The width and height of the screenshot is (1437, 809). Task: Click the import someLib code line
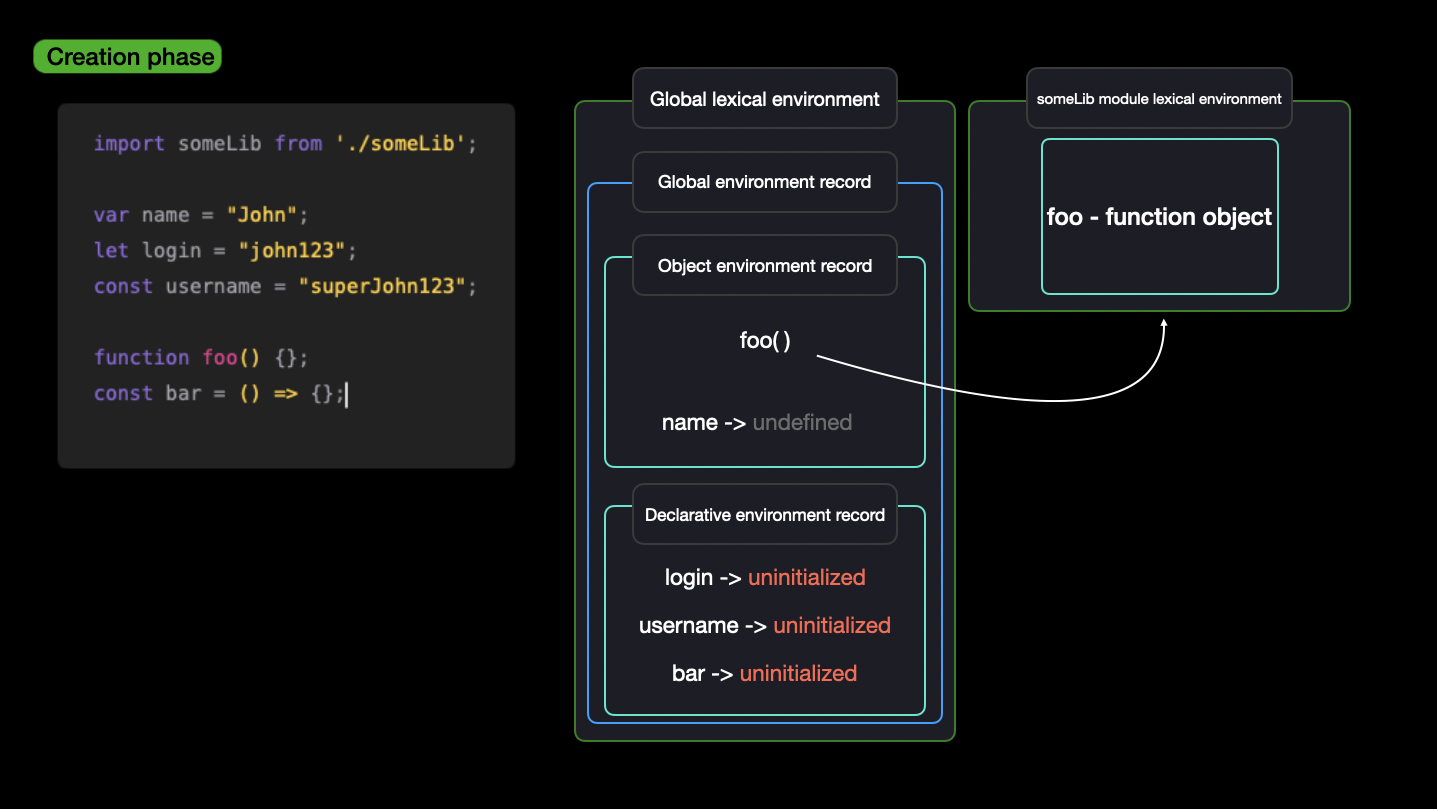point(286,143)
